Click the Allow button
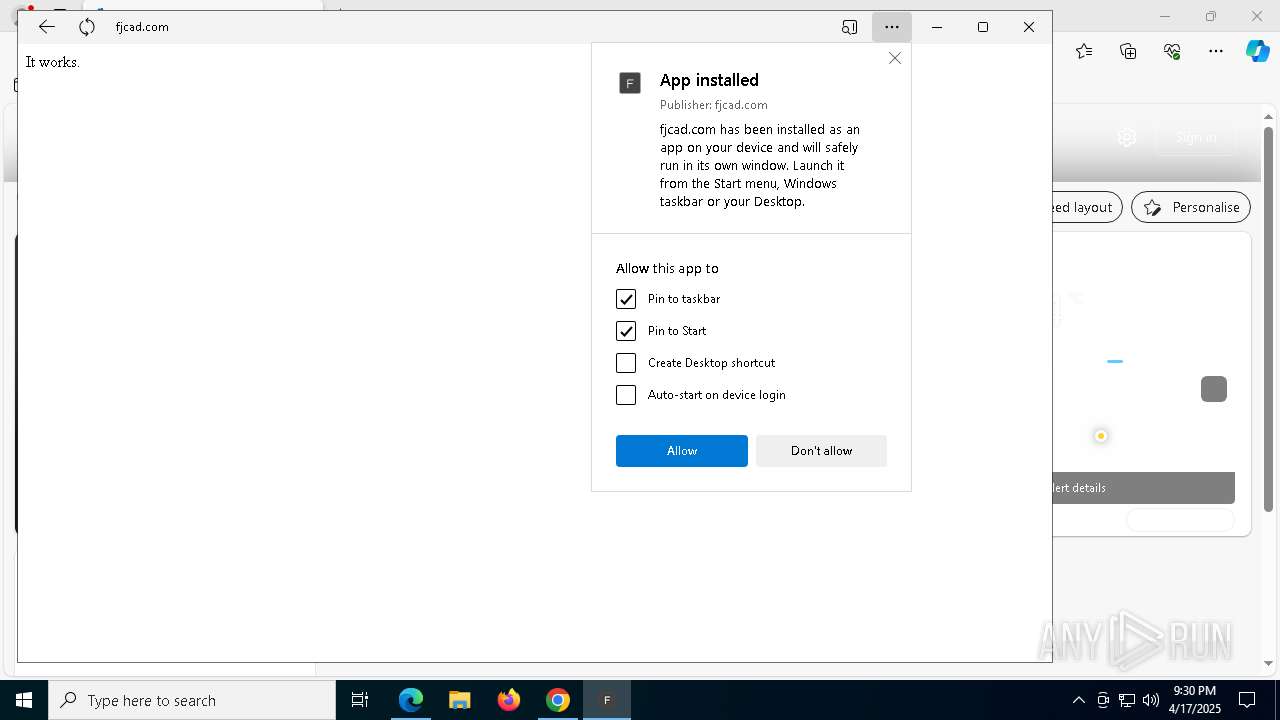 coord(682,451)
